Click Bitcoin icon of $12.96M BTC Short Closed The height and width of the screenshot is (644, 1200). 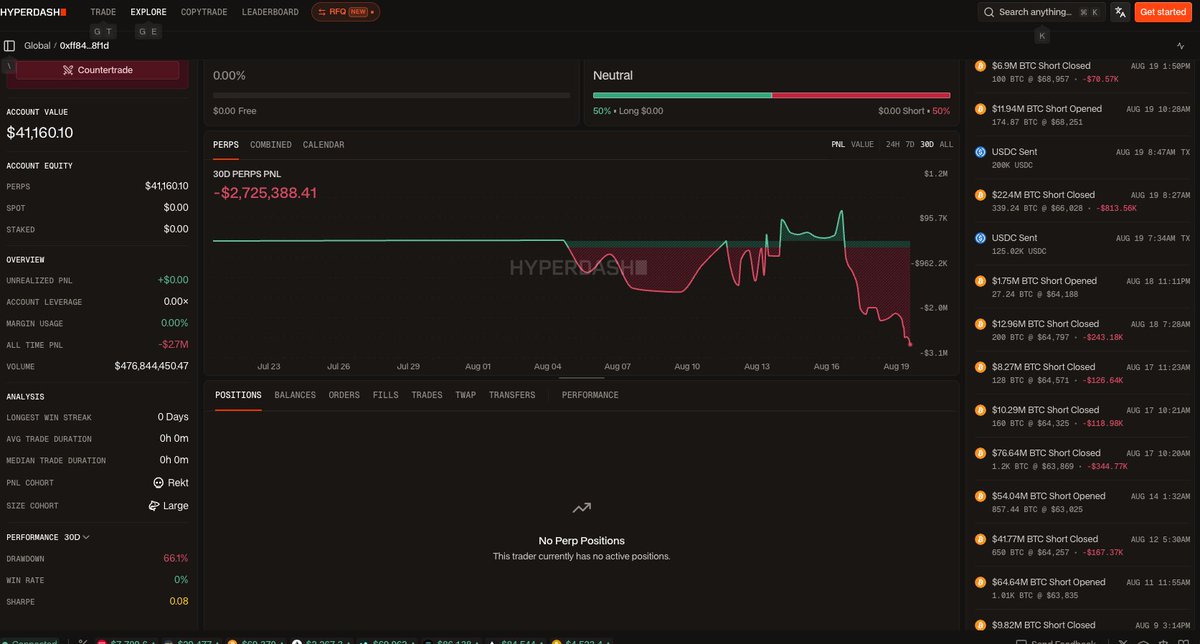(x=980, y=324)
